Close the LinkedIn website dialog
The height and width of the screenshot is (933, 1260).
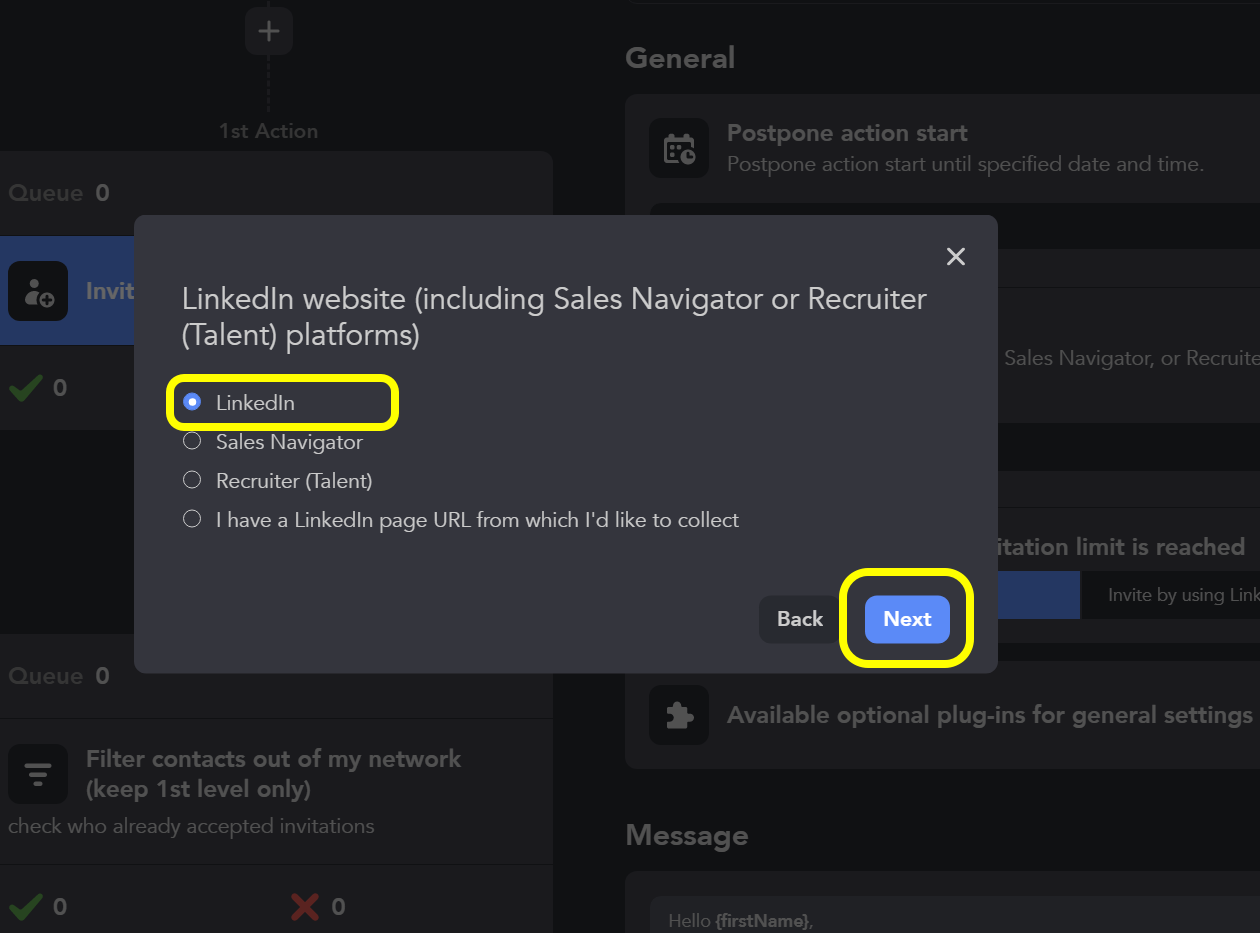[x=956, y=257]
